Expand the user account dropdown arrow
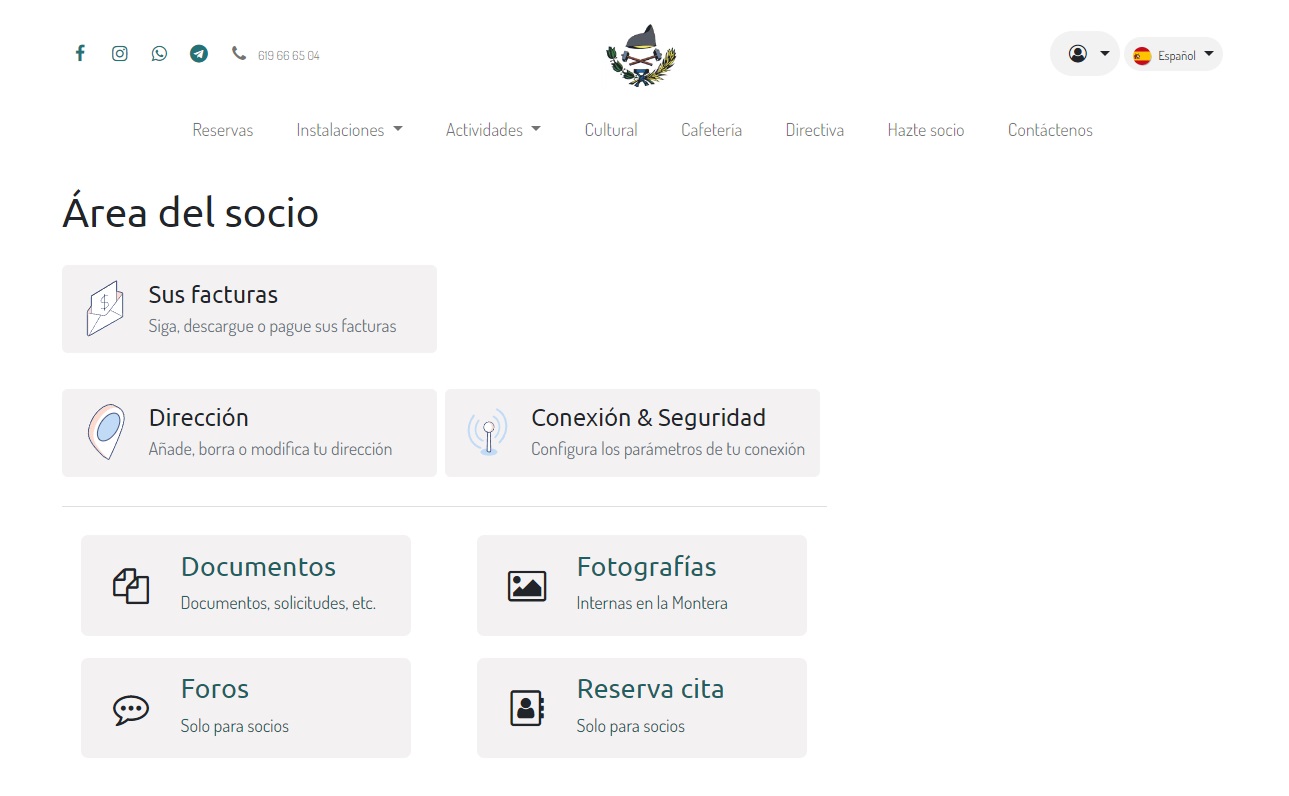The image size is (1289, 796). [1104, 54]
